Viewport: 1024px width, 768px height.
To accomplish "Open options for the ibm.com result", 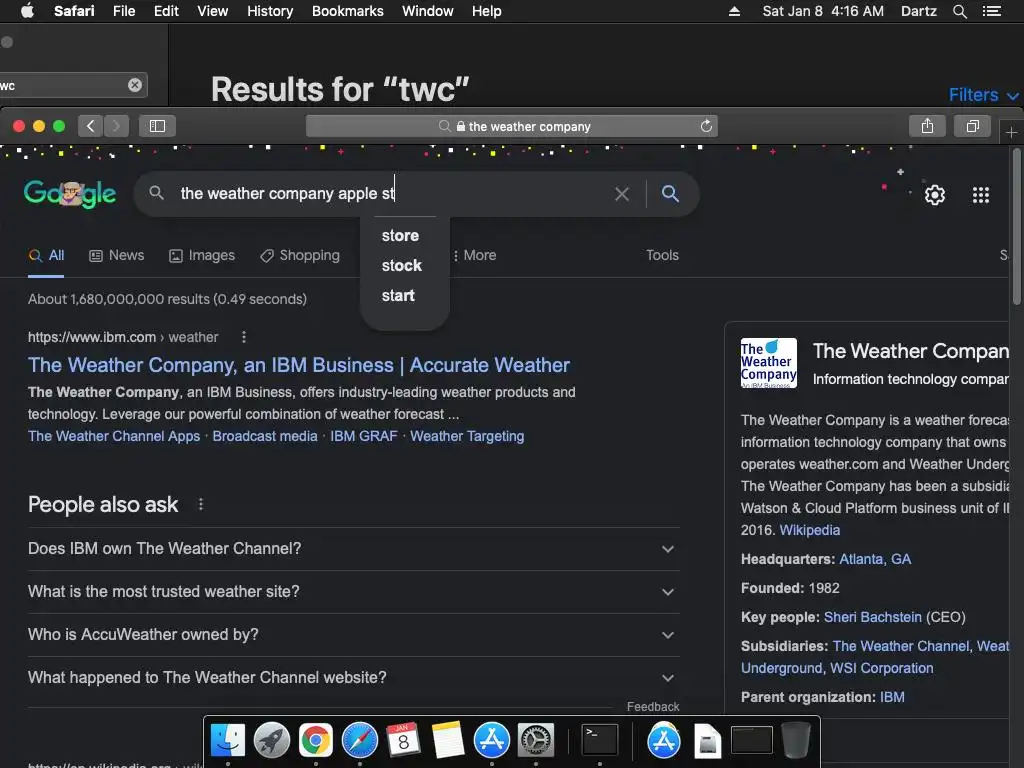I will (x=244, y=337).
